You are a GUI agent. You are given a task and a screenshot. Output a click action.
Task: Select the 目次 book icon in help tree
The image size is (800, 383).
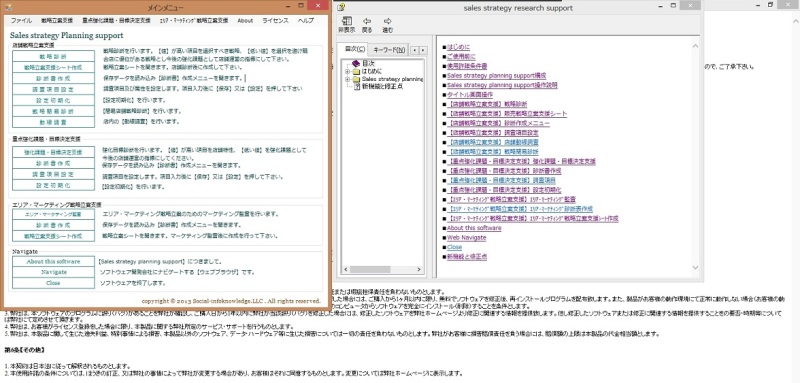[x=356, y=64]
